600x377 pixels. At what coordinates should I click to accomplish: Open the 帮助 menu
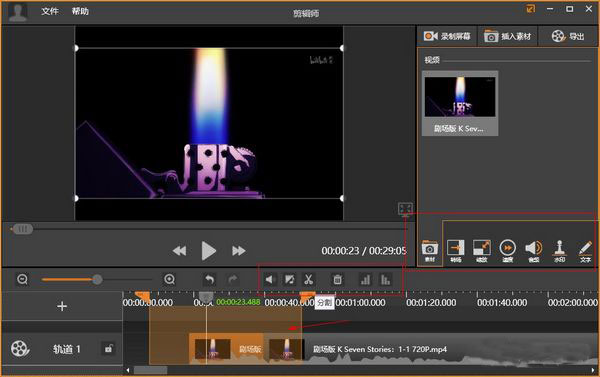(80, 11)
